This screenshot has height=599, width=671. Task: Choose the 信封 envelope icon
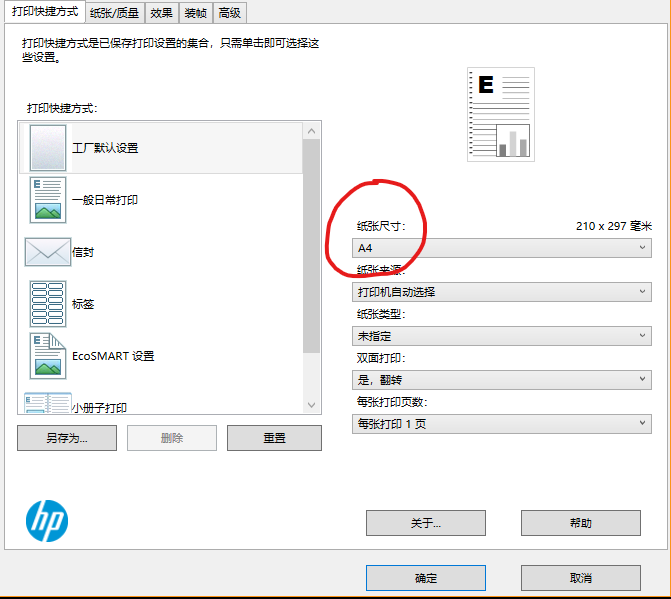[47, 252]
